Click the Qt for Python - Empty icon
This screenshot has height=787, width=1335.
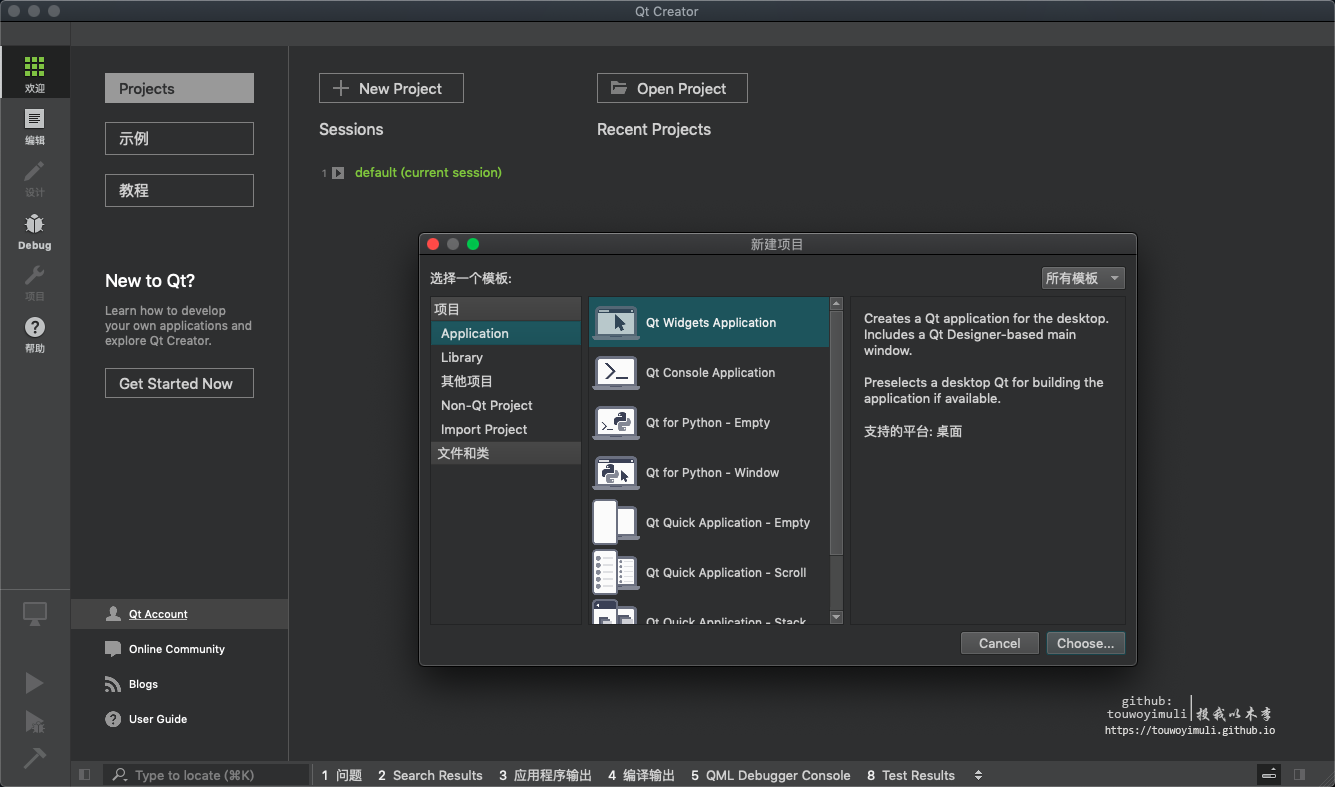click(616, 423)
